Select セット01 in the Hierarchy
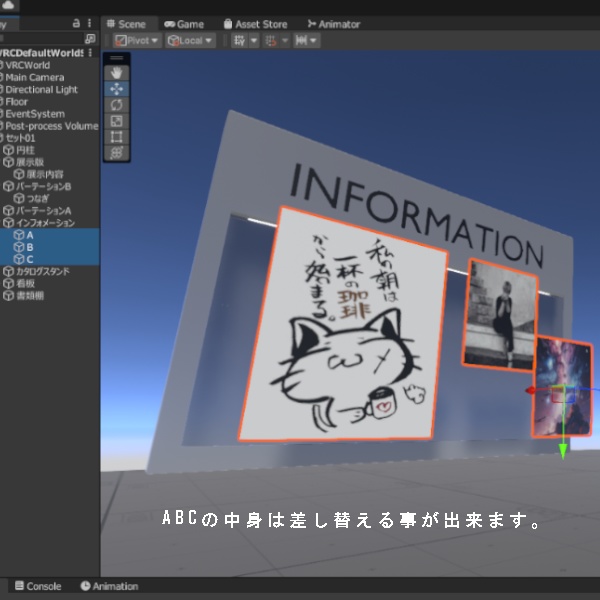 [50, 138]
